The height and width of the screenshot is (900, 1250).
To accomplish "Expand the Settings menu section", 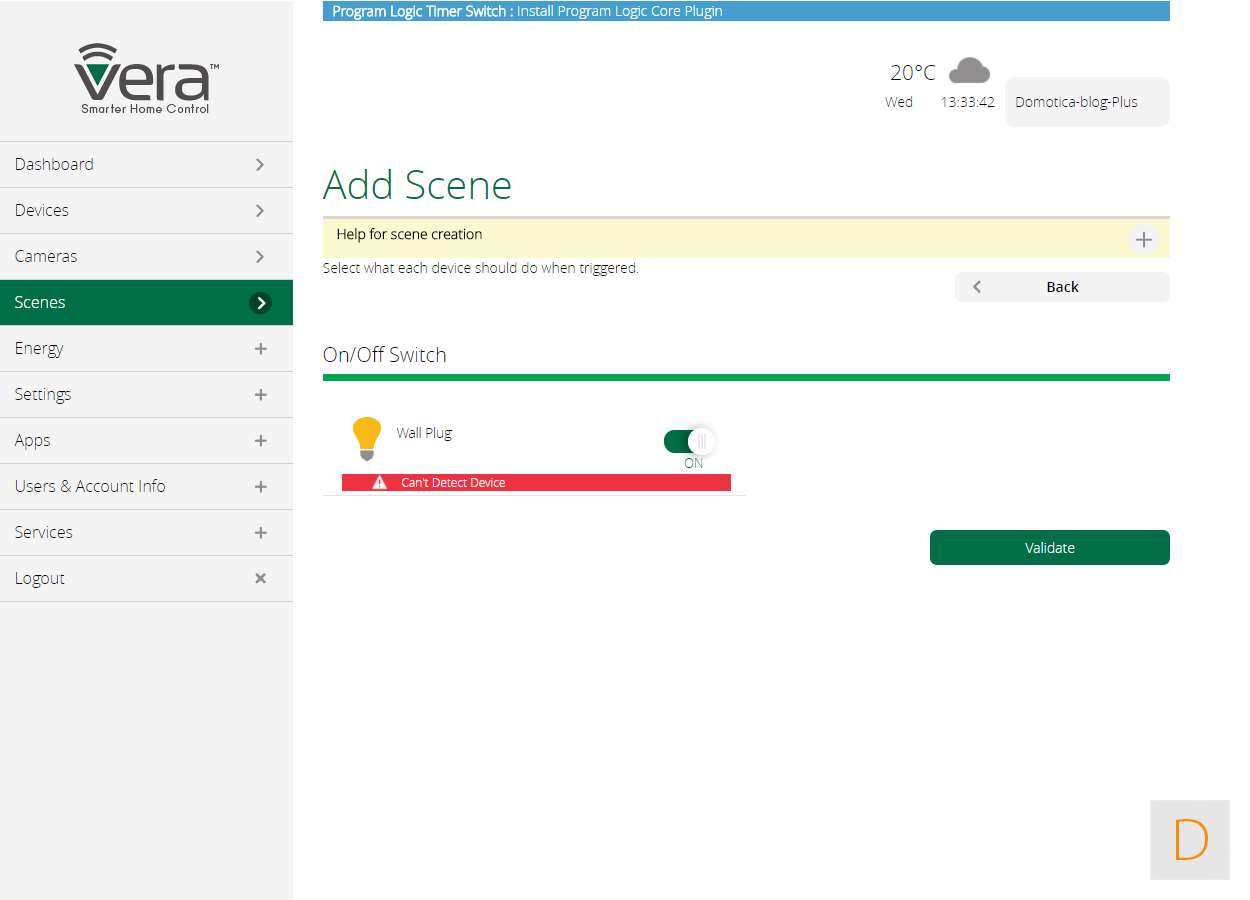I will point(146,394).
